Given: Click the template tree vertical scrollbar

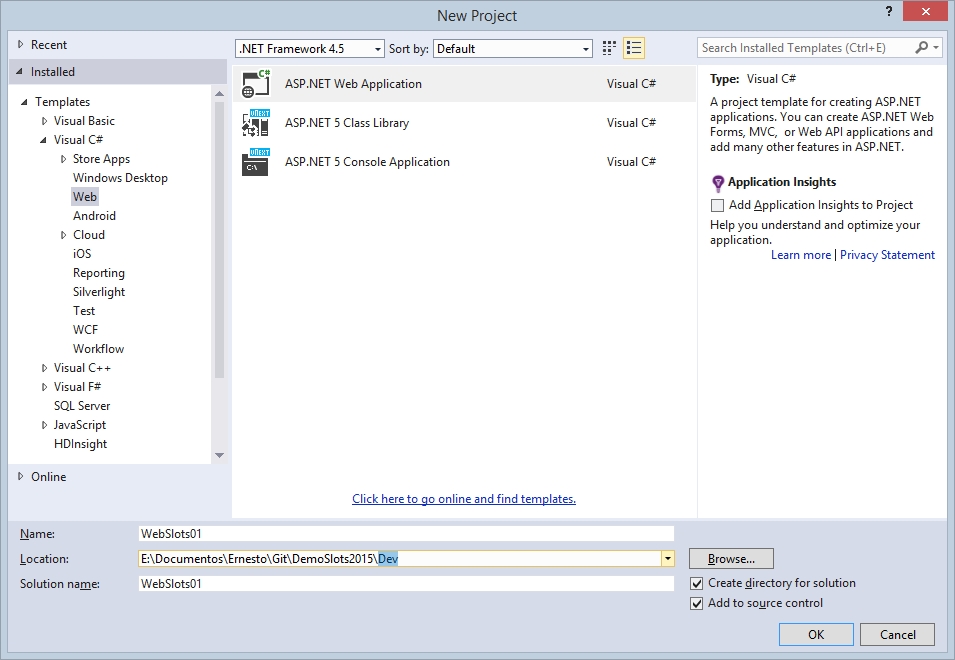Looking at the screenshot, I should [x=219, y=240].
